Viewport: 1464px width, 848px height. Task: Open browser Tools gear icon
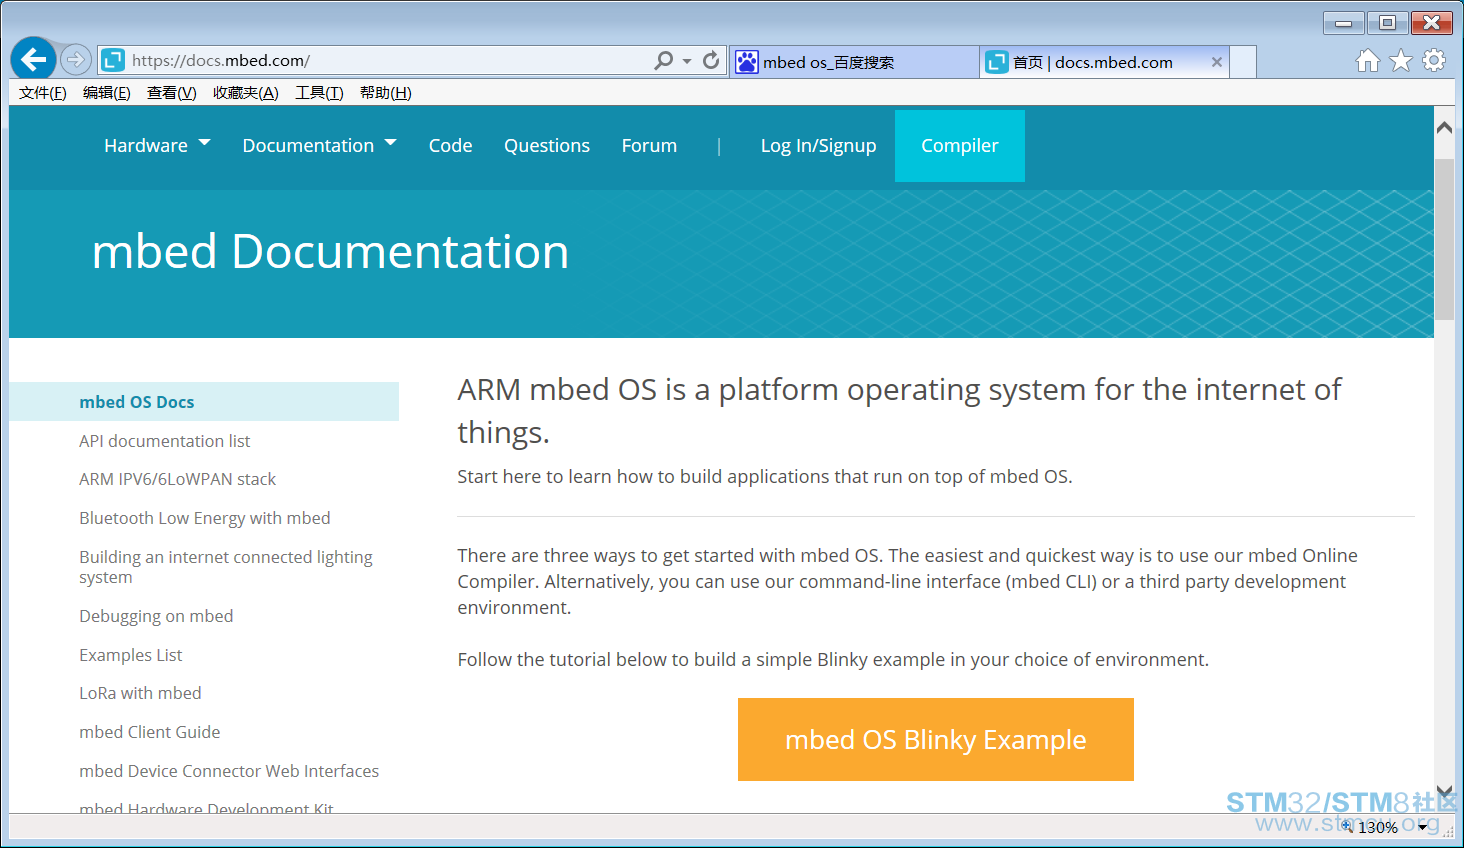tap(1434, 61)
